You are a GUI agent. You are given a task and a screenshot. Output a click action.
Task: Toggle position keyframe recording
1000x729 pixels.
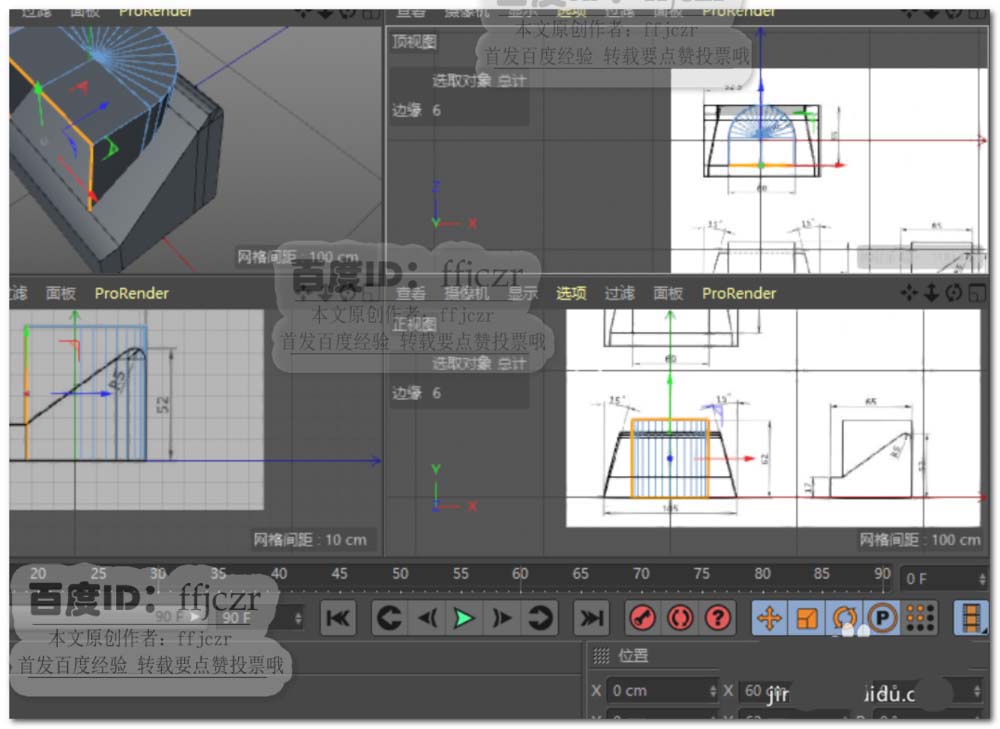click(x=769, y=619)
